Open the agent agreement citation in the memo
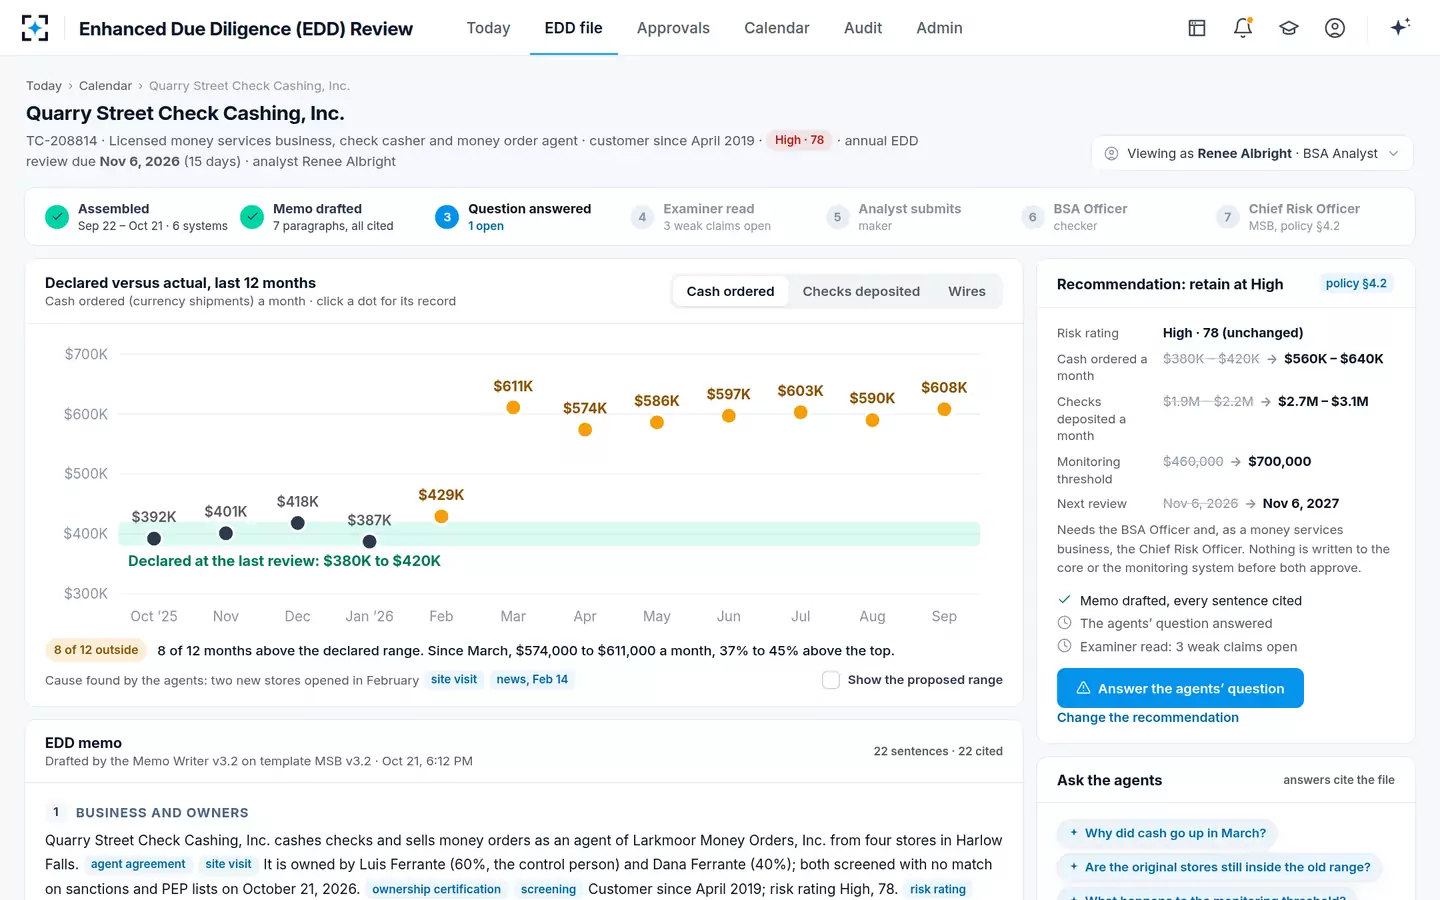1440x900 pixels. [x=138, y=865]
